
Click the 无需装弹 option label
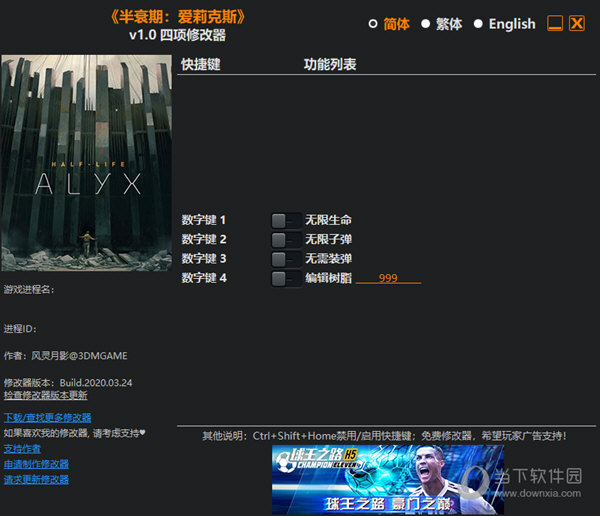pyautogui.click(x=328, y=259)
